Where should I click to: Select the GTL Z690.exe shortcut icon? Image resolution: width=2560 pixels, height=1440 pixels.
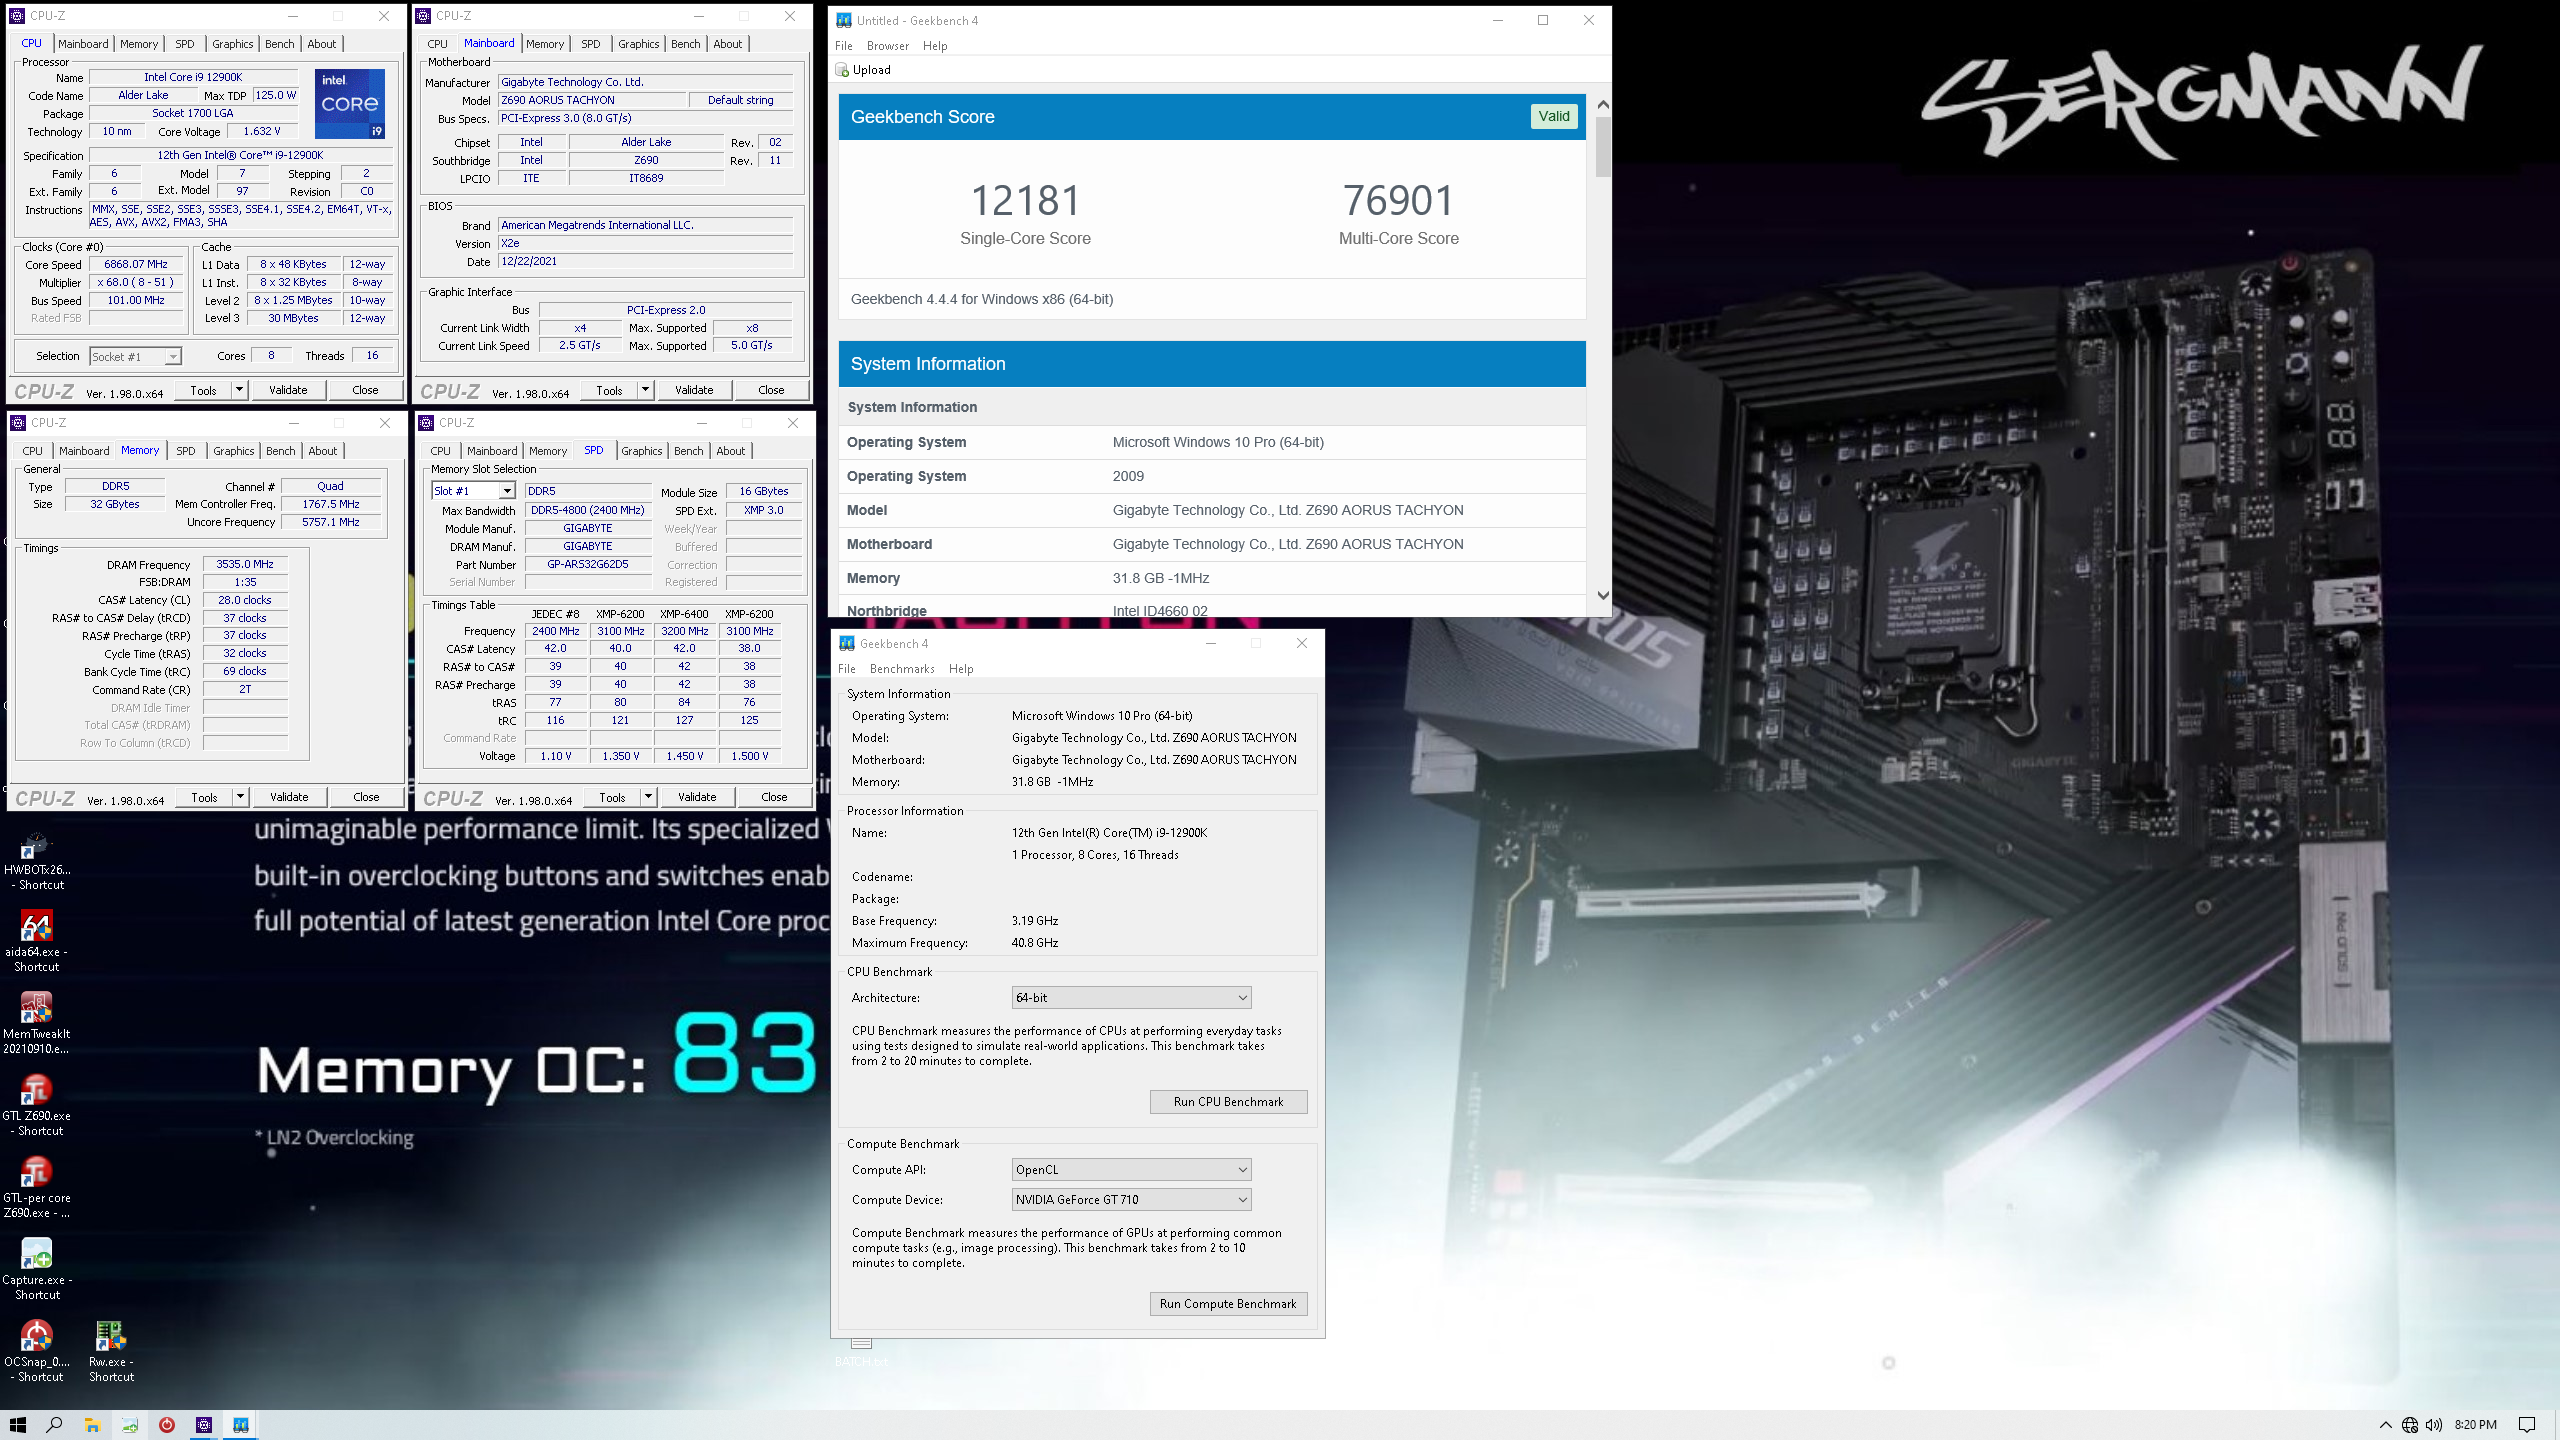[x=36, y=1106]
